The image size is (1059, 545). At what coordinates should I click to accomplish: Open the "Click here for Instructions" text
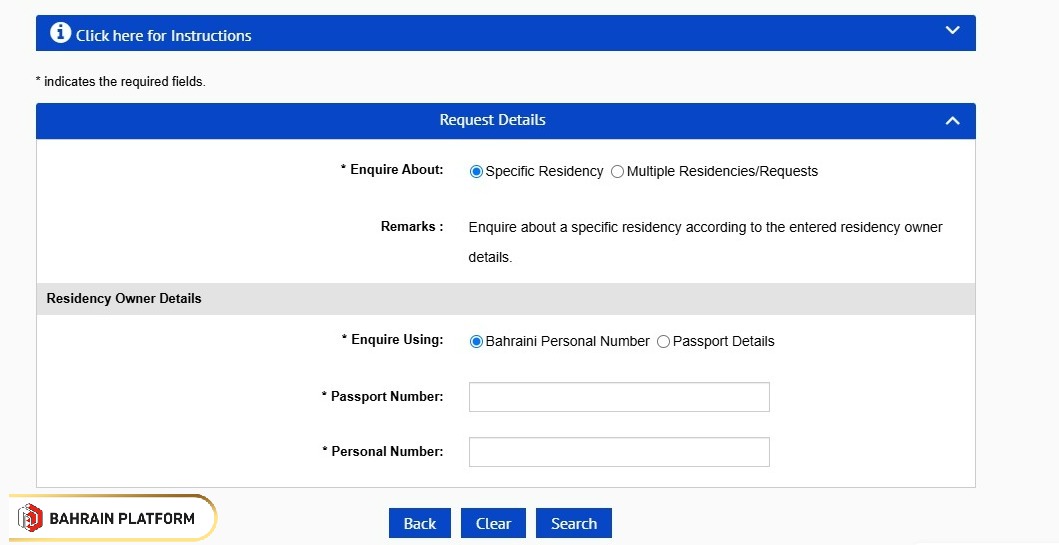(x=163, y=35)
